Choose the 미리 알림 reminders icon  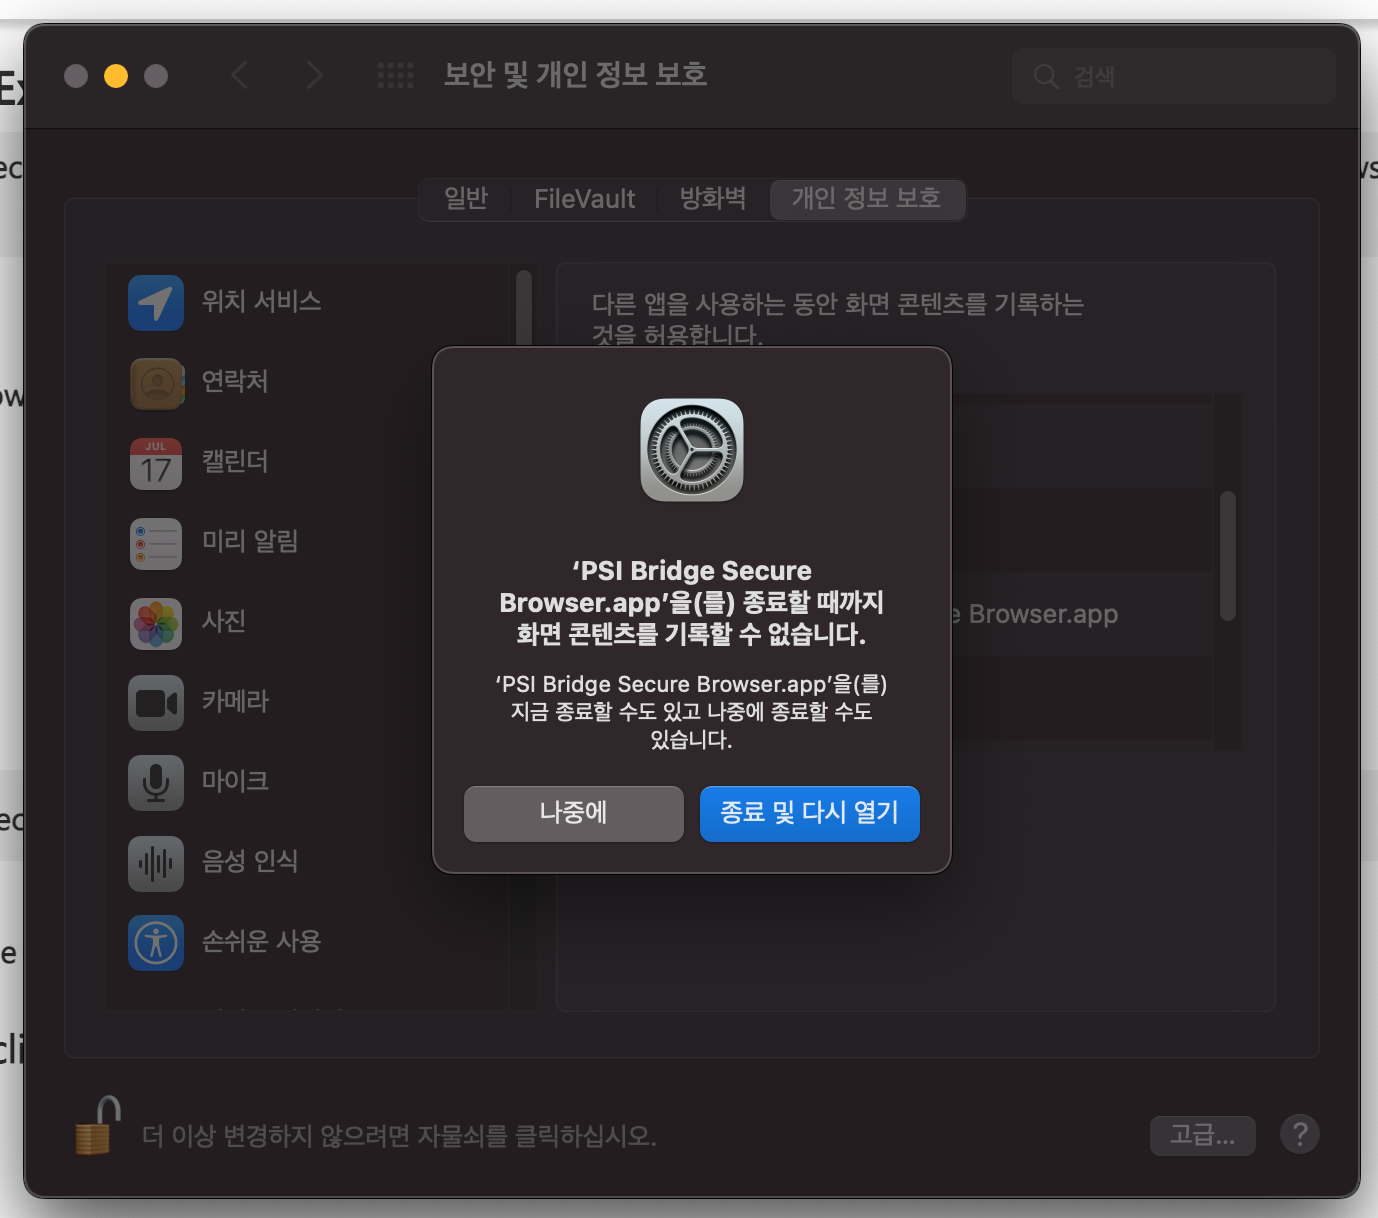[x=156, y=543]
